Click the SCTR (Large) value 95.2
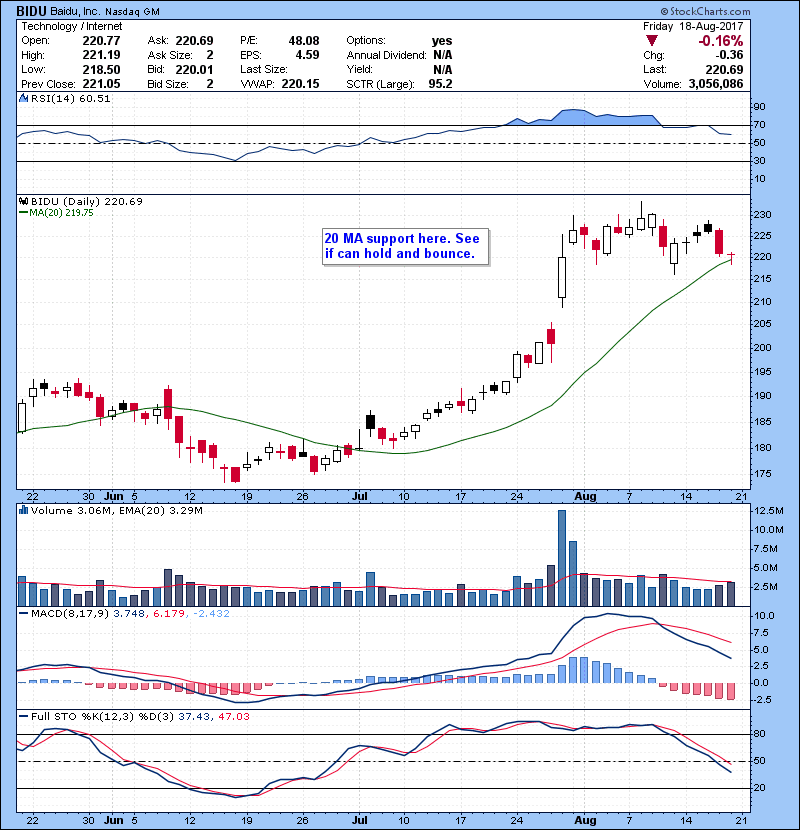The width and height of the screenshot is (800, 830). coord(441,84)
